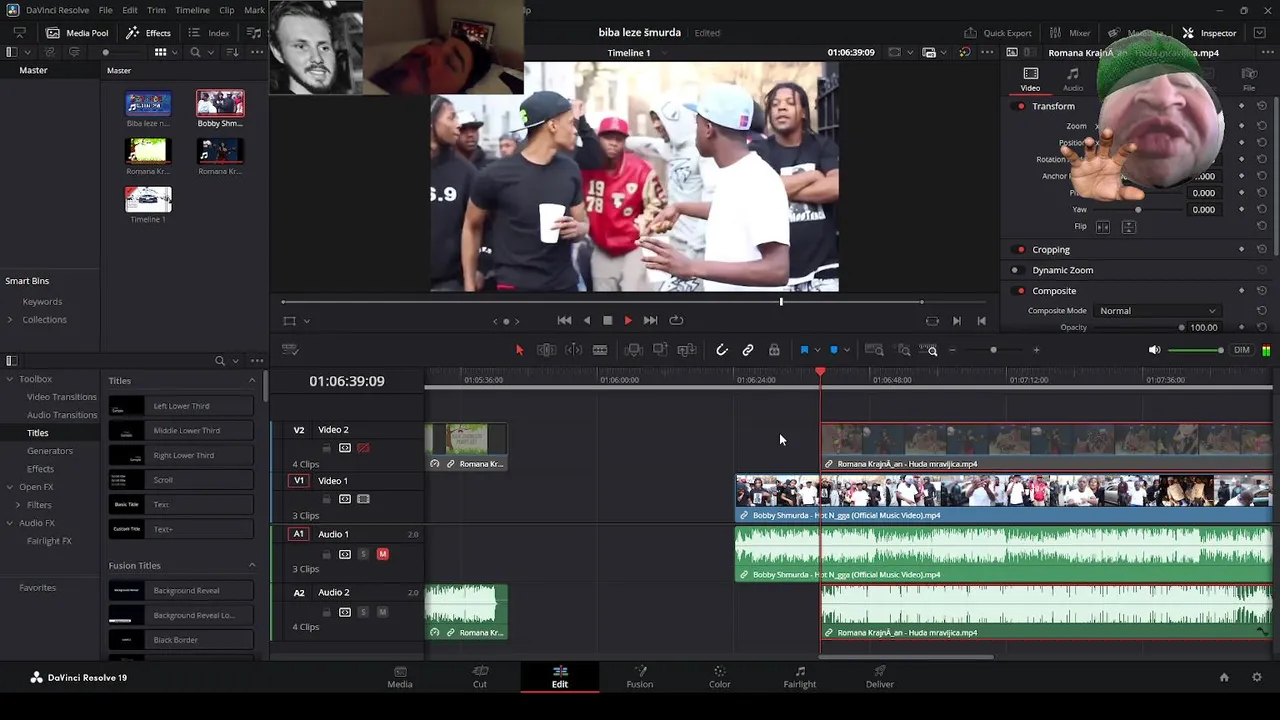Open the Fusion page
1280x720 pixels.
640,677
